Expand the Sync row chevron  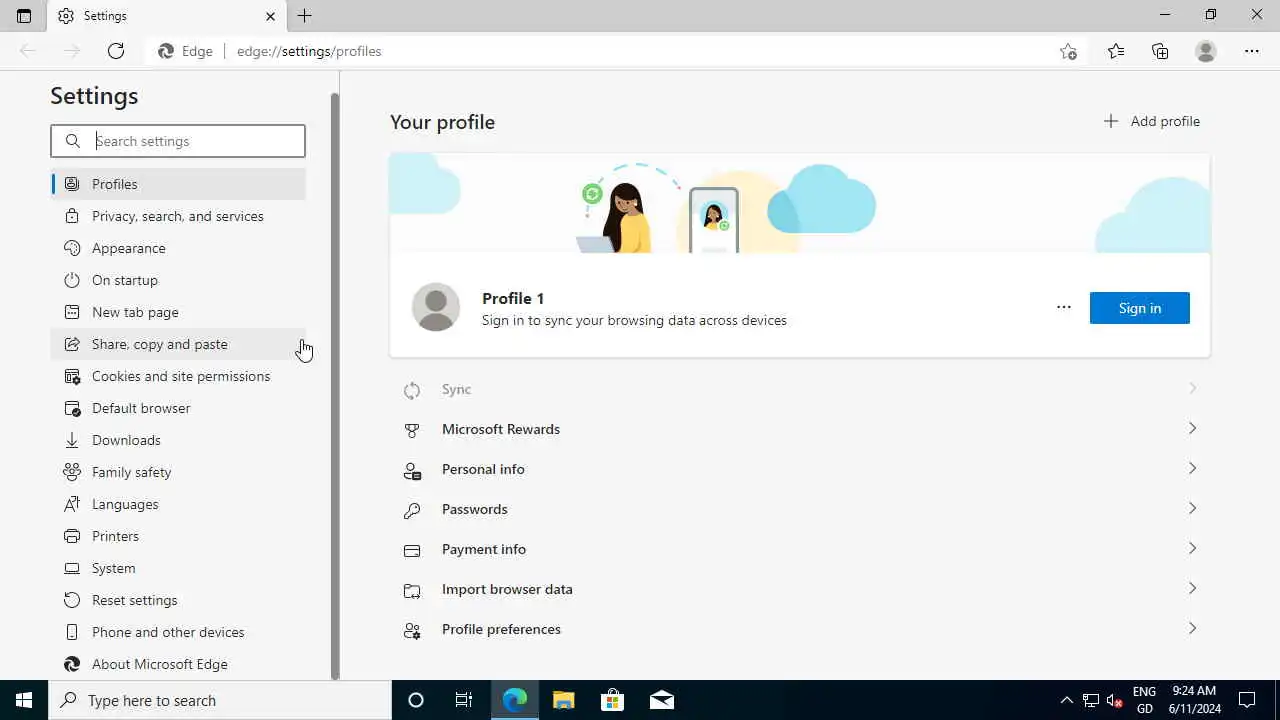[1192, 388]
